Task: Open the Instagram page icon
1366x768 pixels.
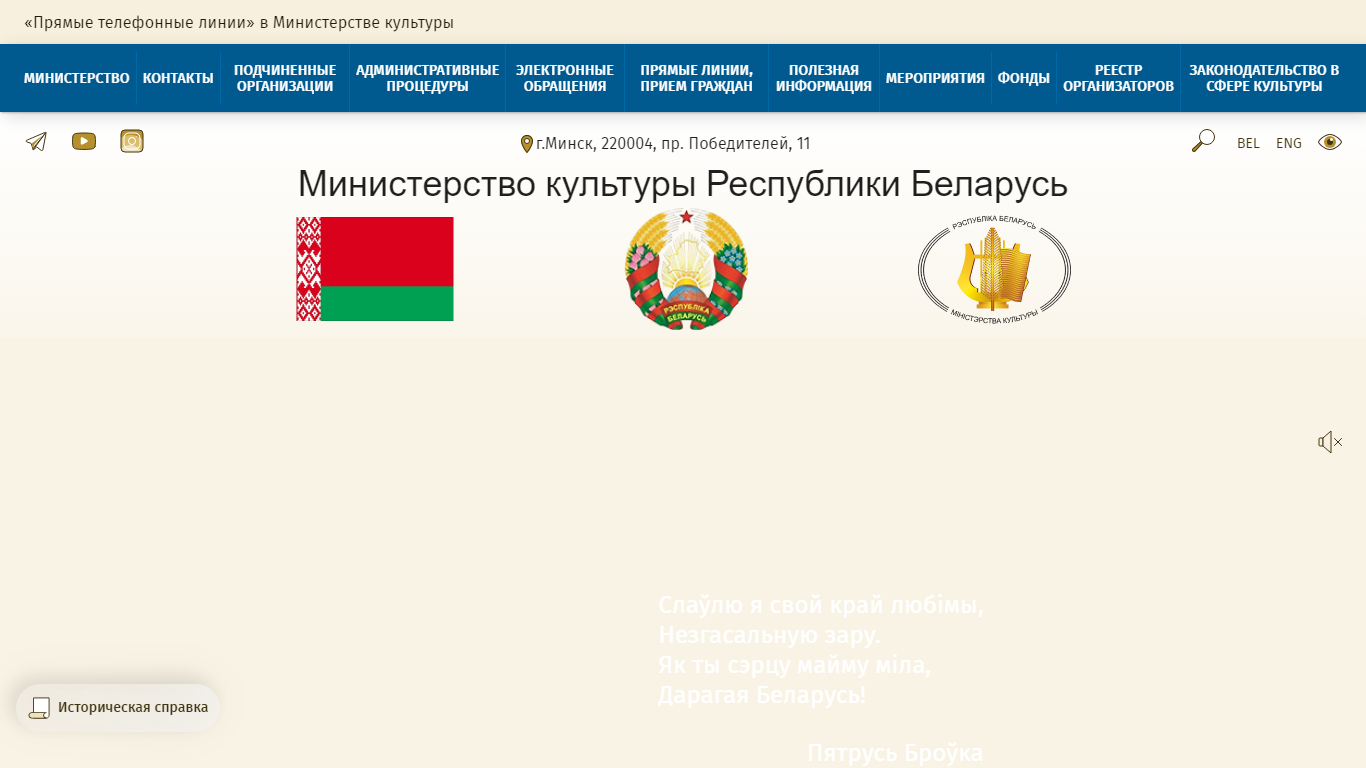Action: coord(132,142)
